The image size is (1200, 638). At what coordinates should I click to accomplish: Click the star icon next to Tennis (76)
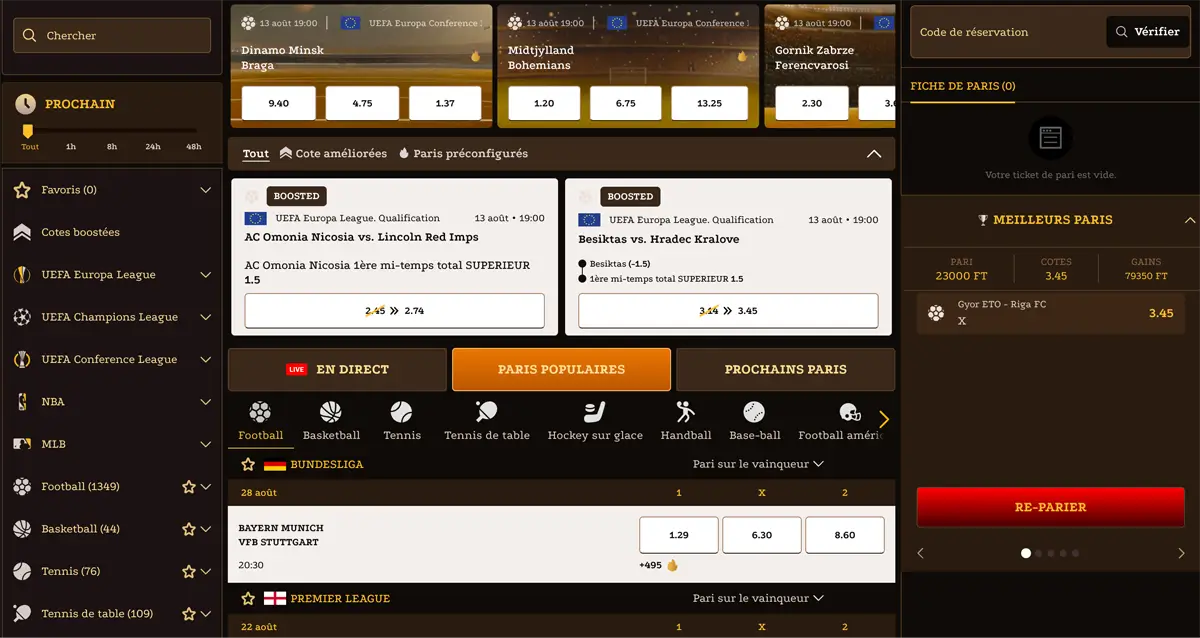(x=188, y=572)
